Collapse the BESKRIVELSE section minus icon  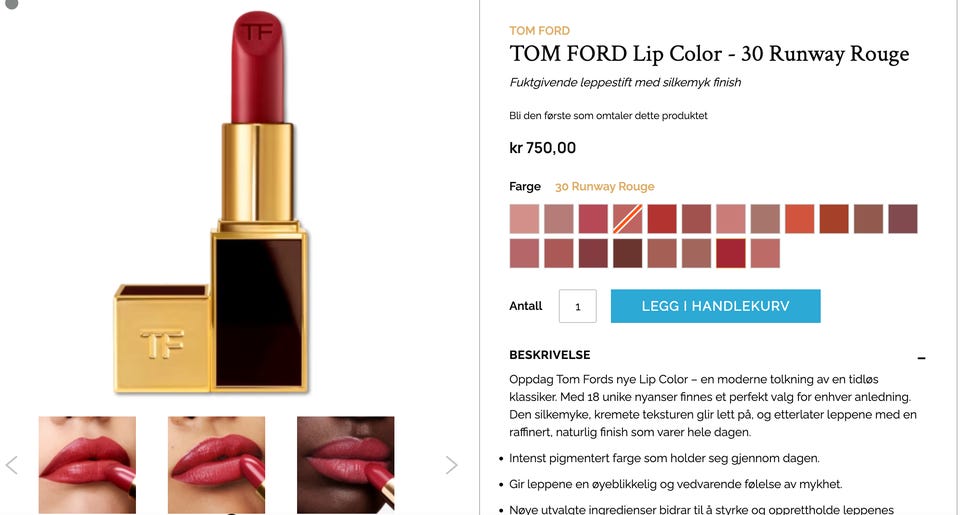click(921, 357)
